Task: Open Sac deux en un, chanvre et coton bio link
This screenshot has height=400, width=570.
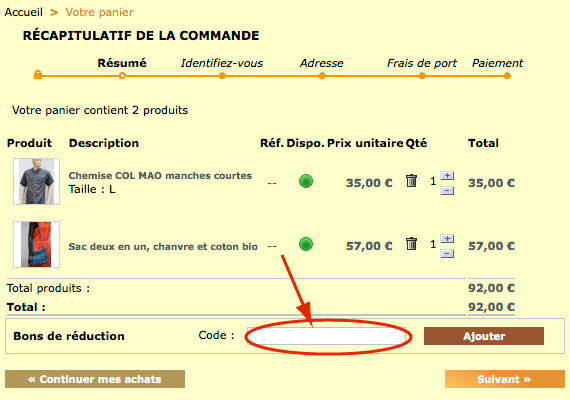Action: click(163, 247)
